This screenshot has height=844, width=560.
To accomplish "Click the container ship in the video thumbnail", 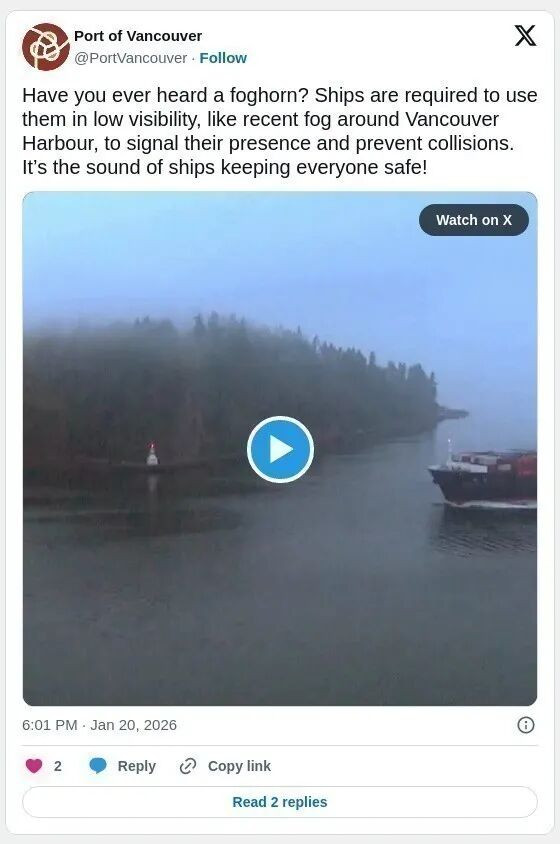I will point(482,477).
